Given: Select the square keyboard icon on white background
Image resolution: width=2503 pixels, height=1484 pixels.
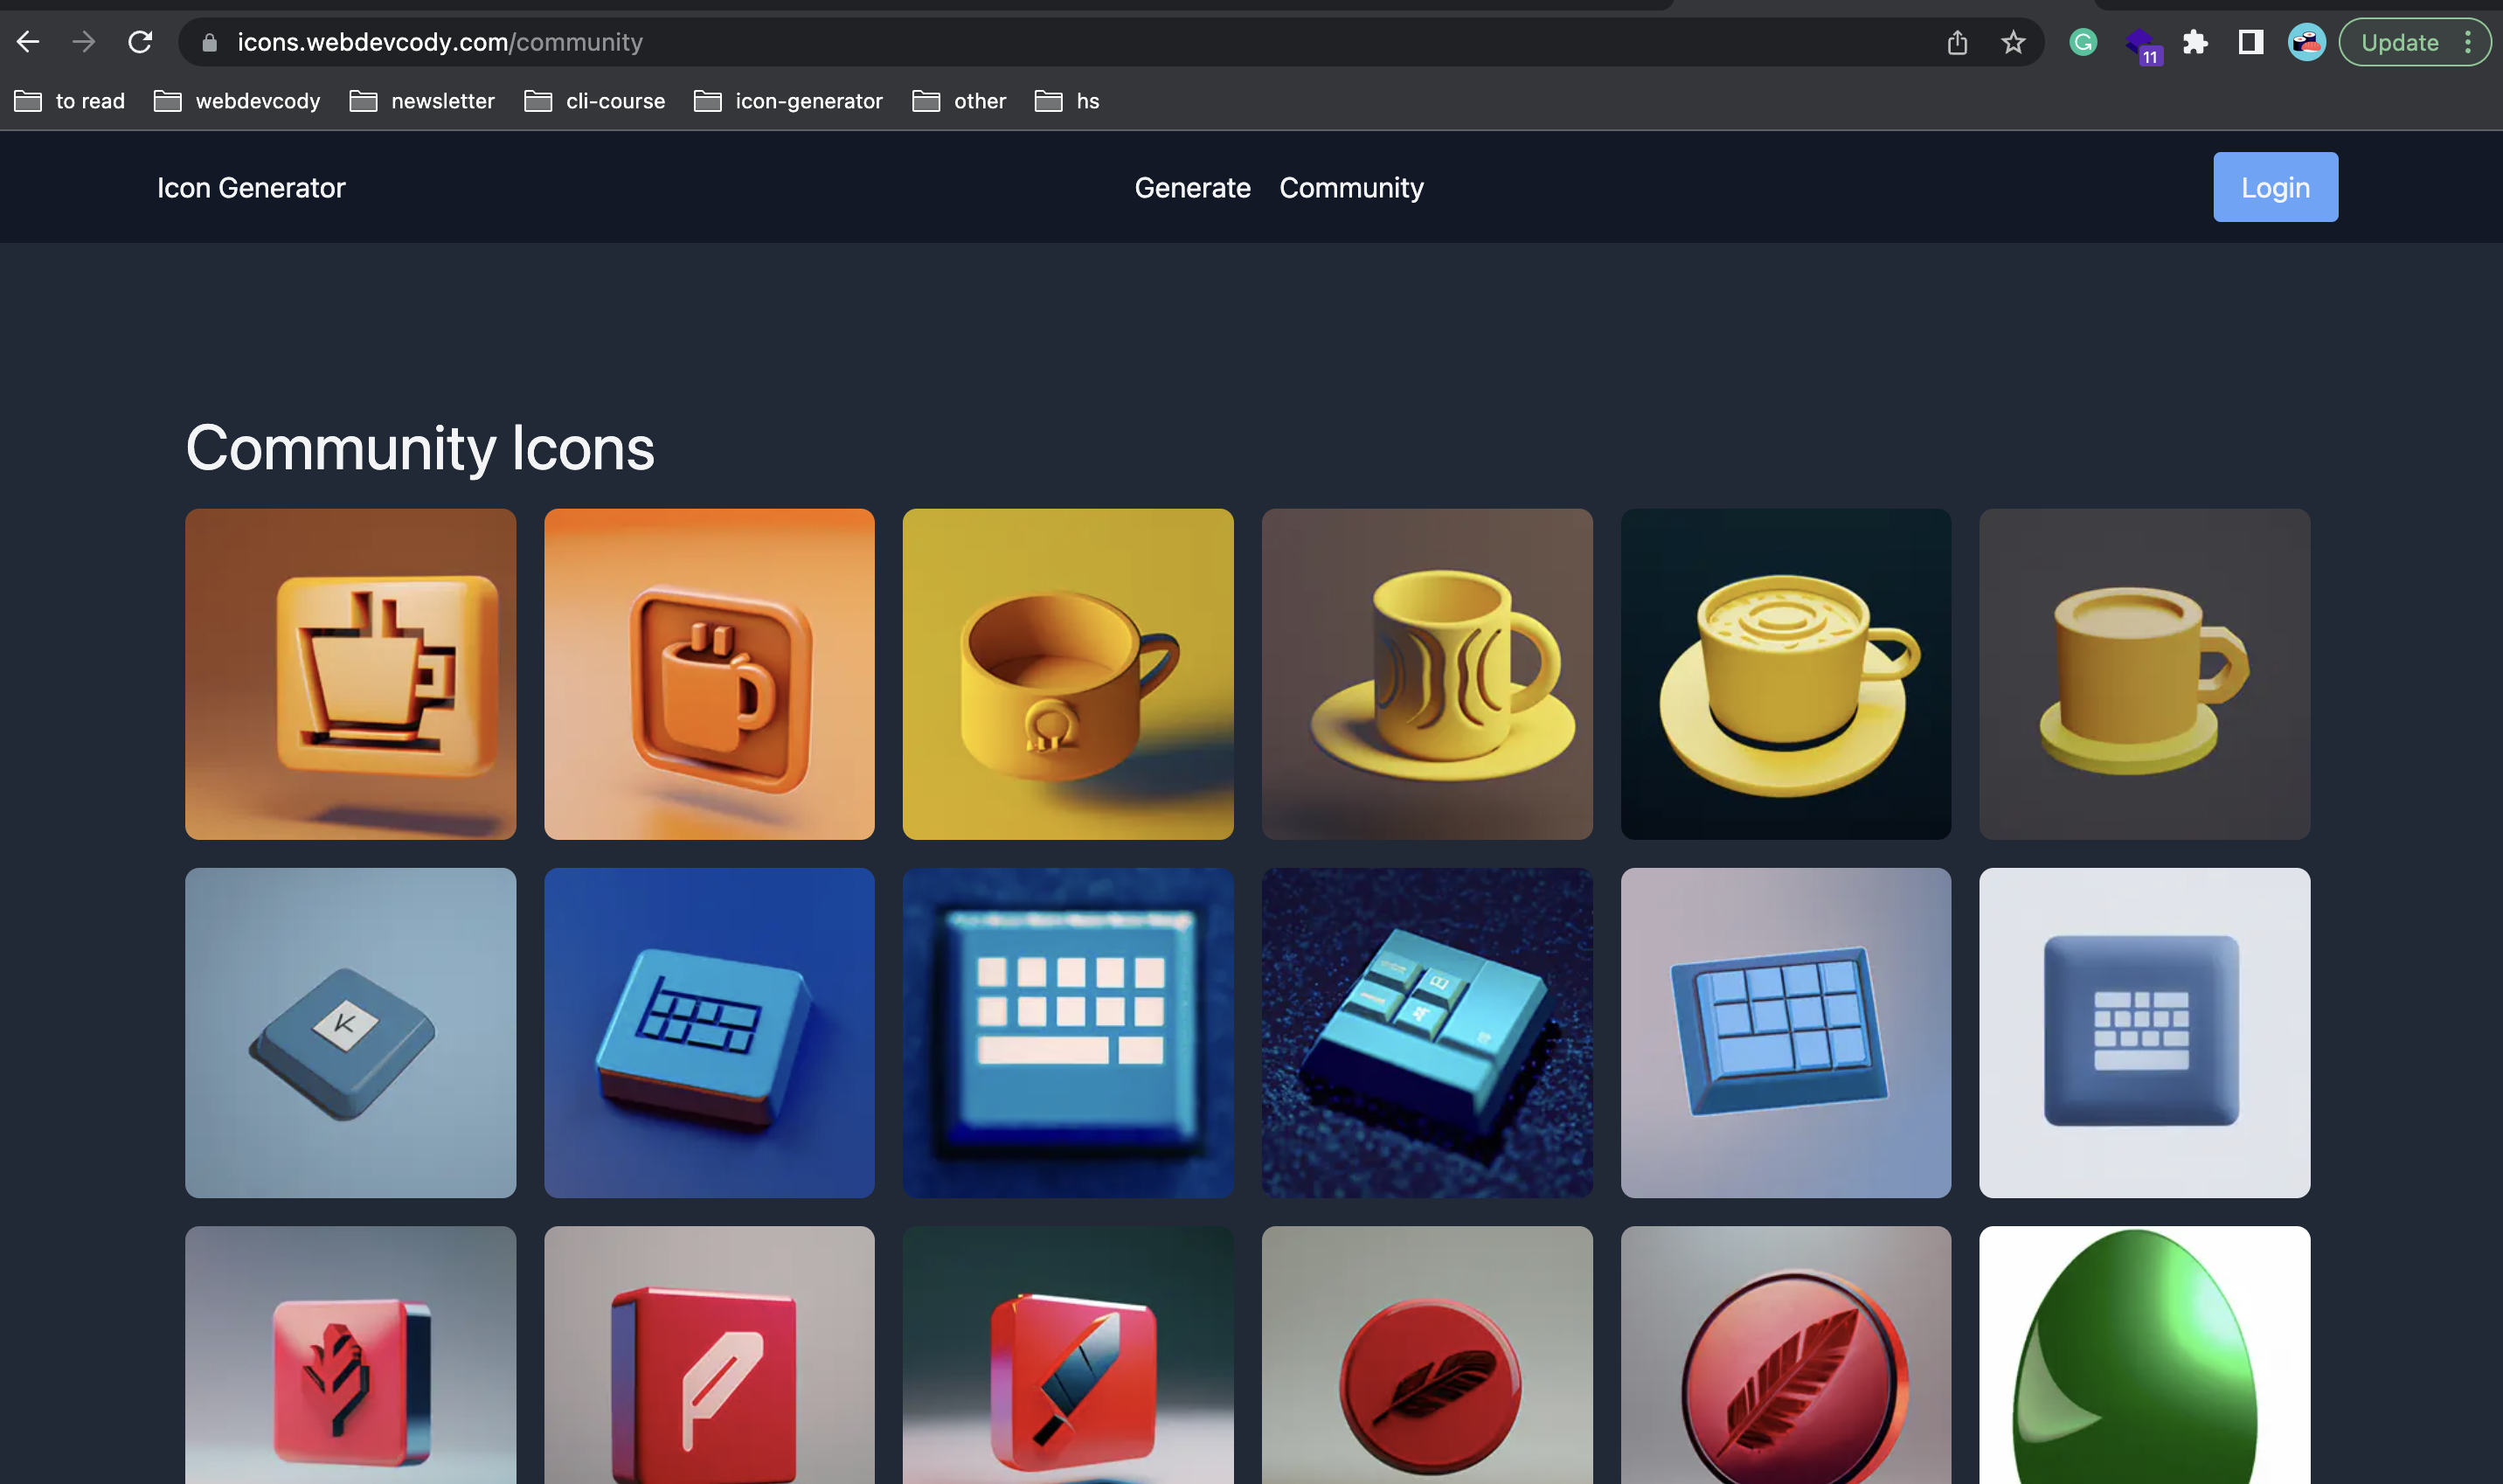Looking at the screenshot, I should [x=2145, y=1033].
